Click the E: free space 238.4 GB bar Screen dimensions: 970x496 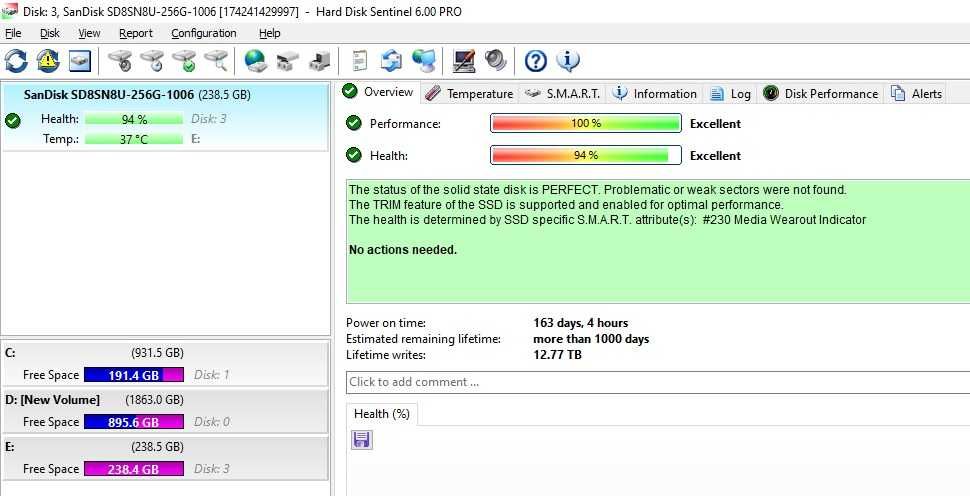[134, 469]
